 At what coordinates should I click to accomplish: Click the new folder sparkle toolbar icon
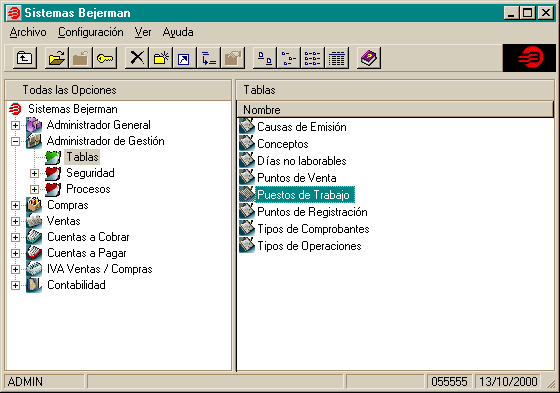pos(161,58)
